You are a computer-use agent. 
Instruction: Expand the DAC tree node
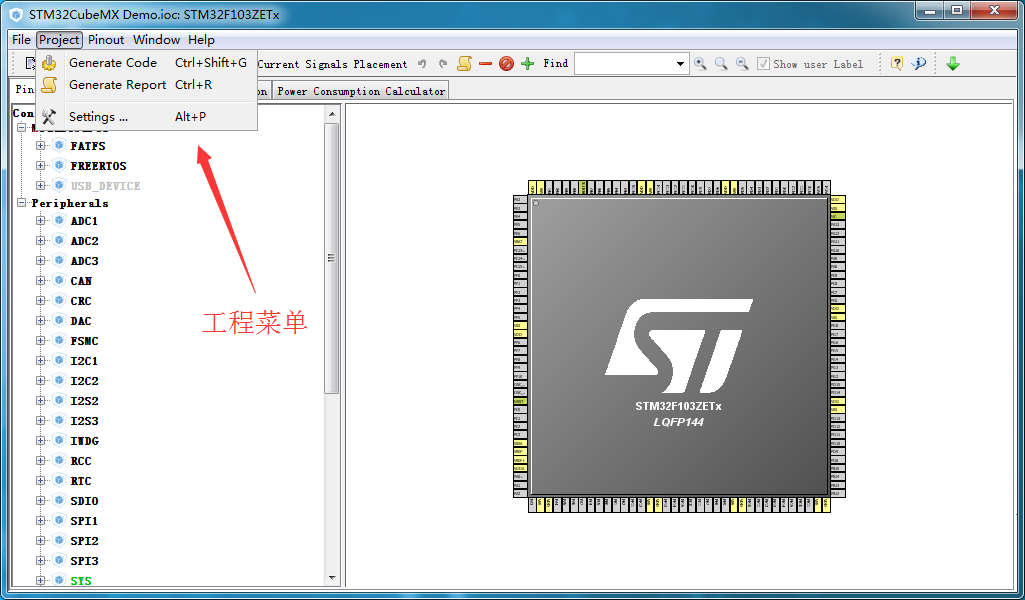coord(41,320)
